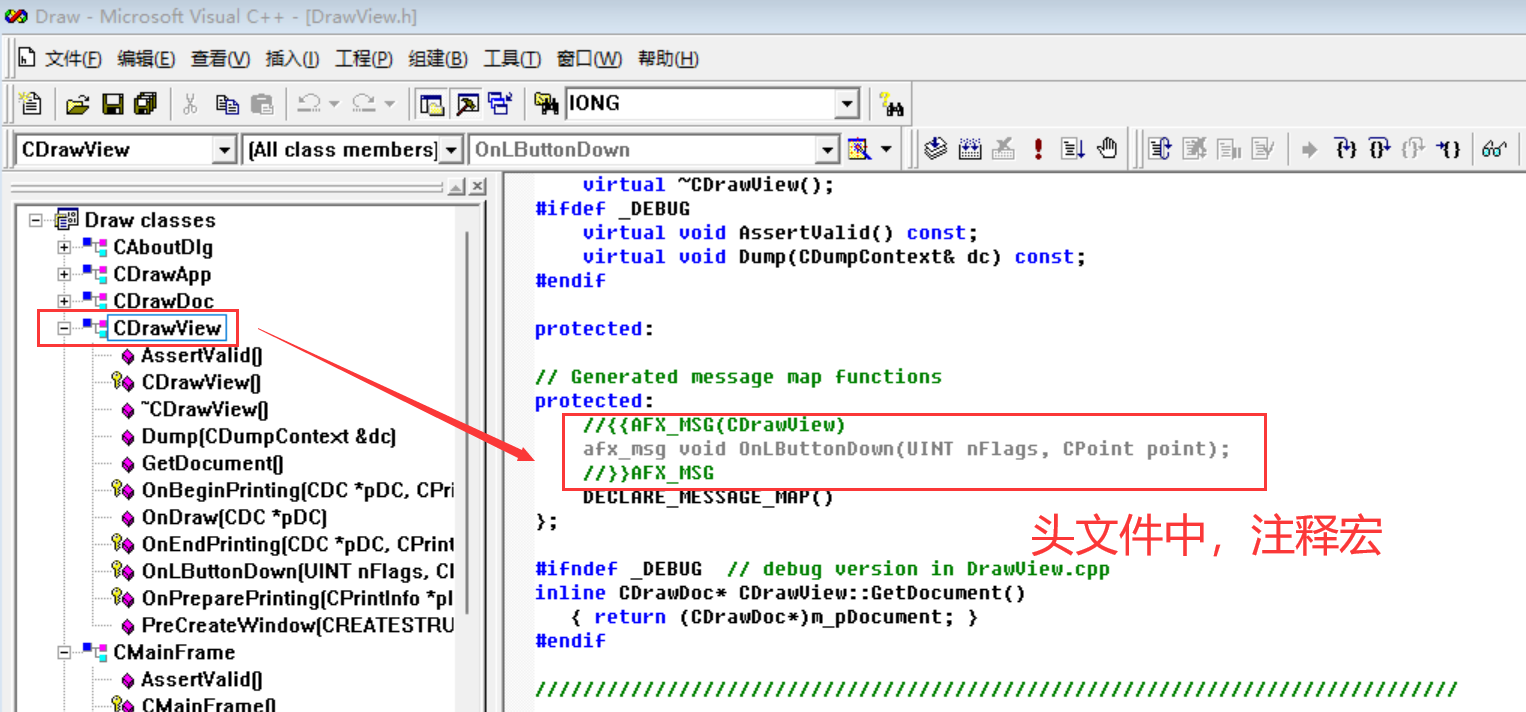Open the 编辑(E) menu
The width and height of the screenshot is (1526, 712).
[146, 59]
